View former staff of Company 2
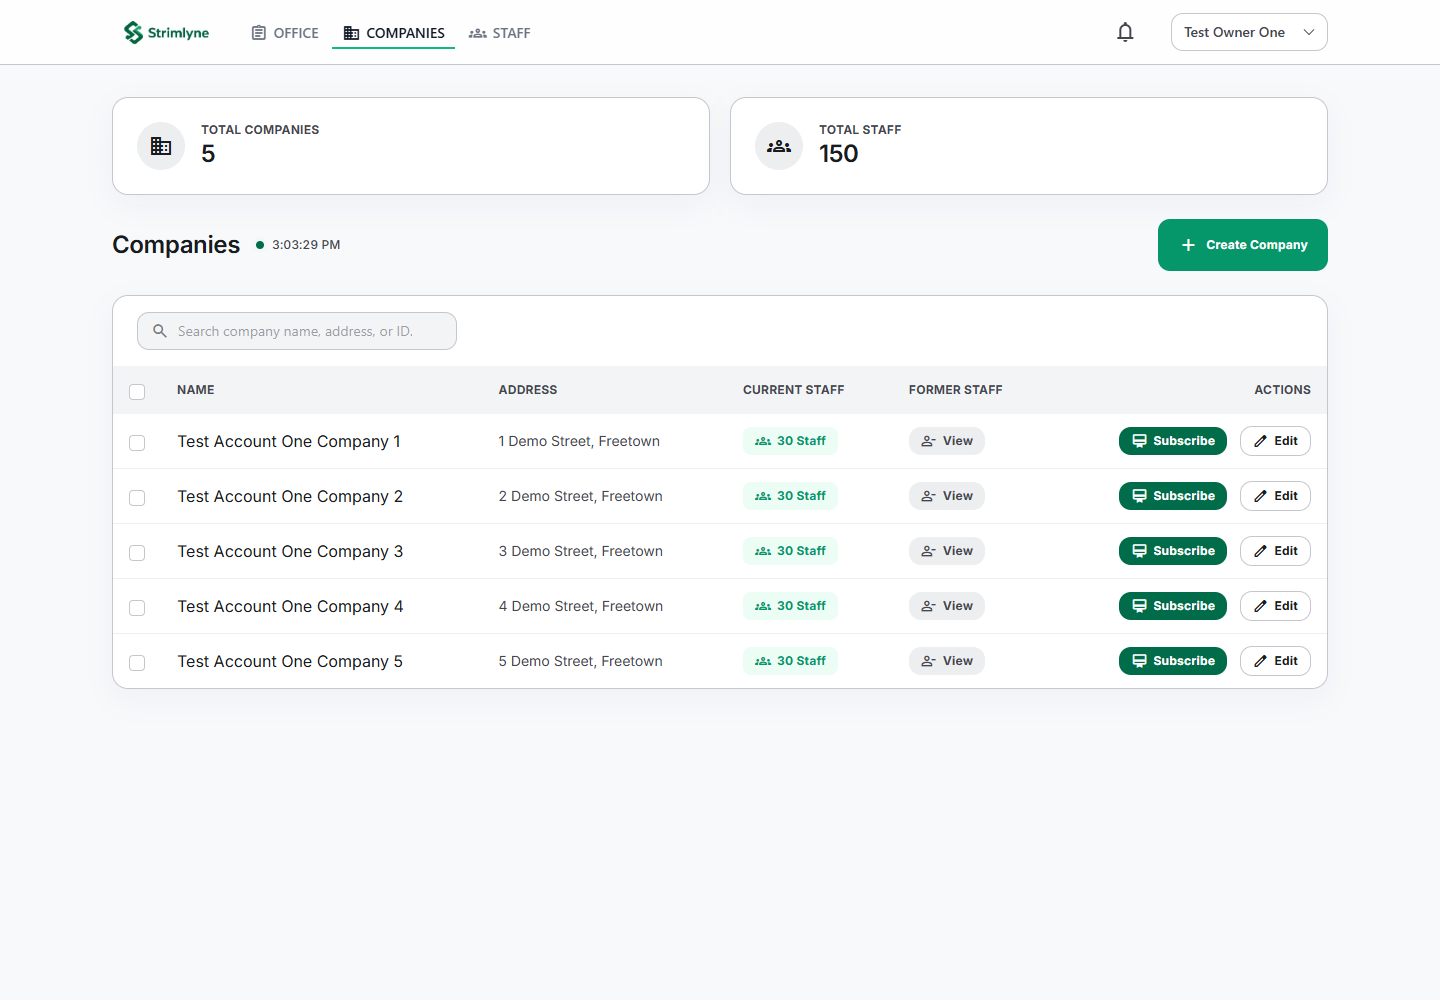Screen dimensions: 1440x1000 point(947,496)
